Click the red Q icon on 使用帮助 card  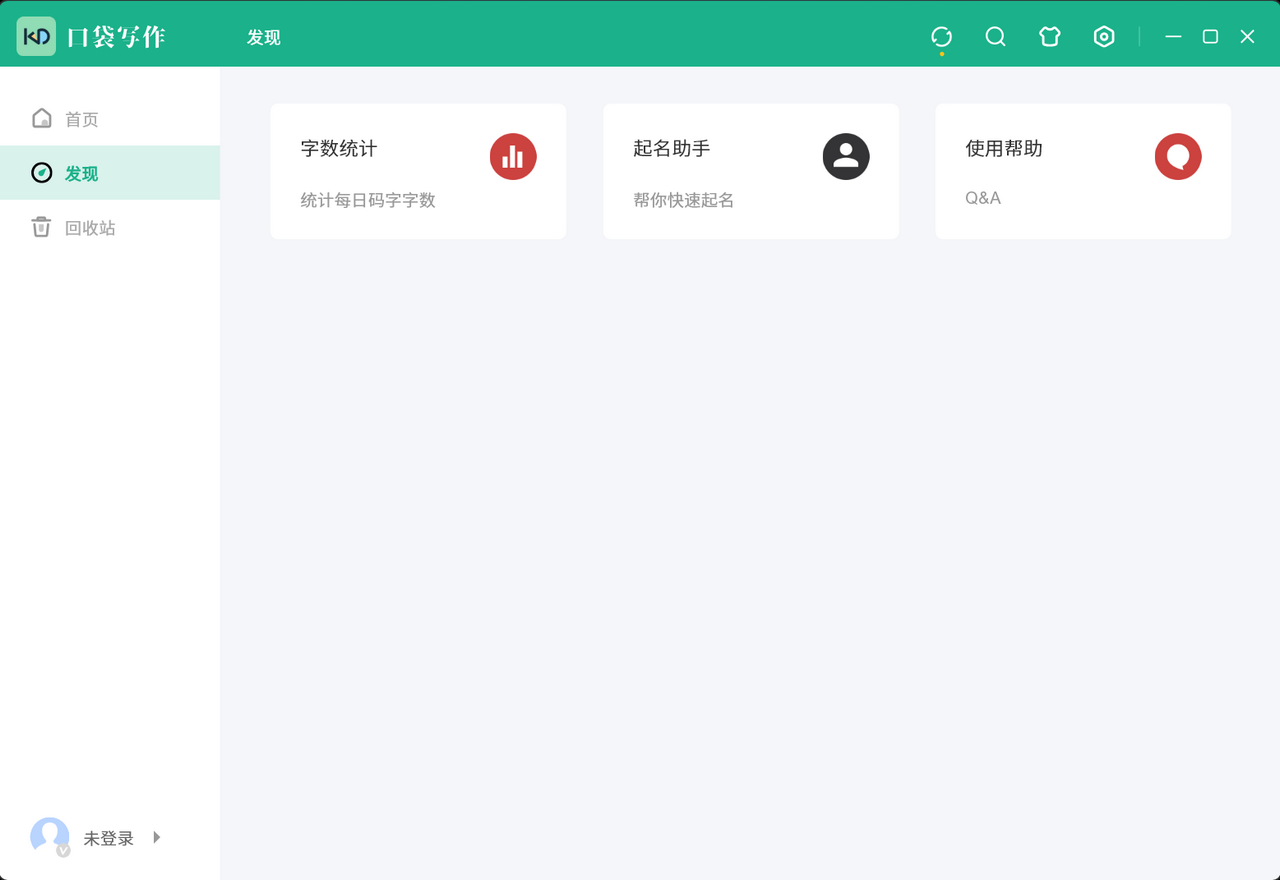(x=1178, y=157)
